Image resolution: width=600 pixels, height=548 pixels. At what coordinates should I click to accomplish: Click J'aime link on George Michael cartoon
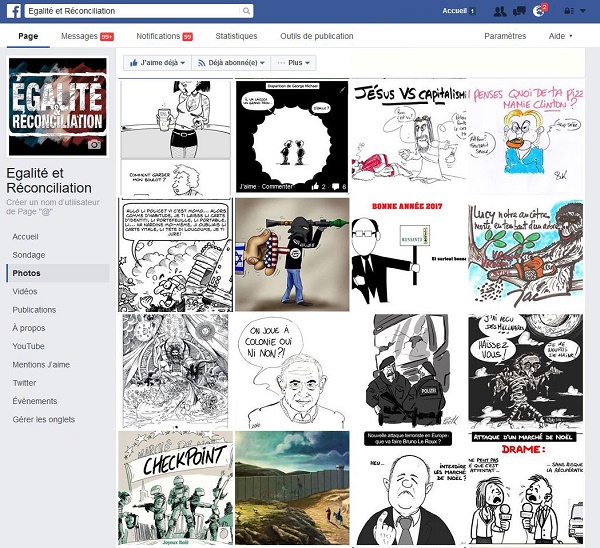[x=248, y=186]
